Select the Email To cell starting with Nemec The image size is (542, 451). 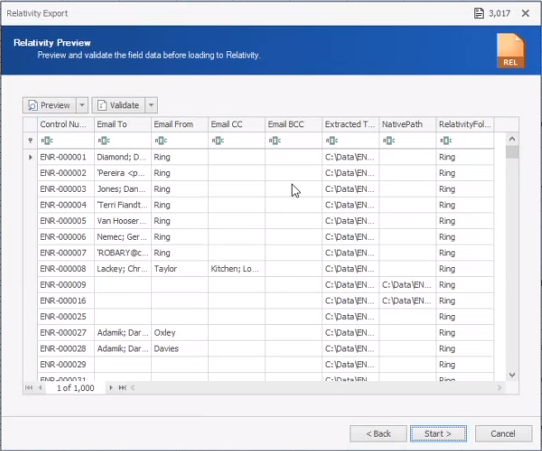(x=123, y=237)
